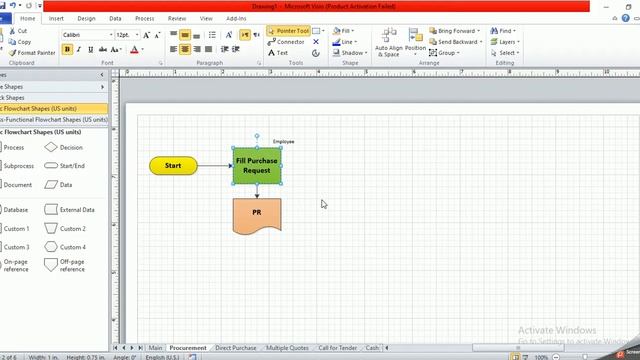Select the Off-page reference shape
The height and width of the screenshot is (360, 640).
[x=64, y=265]
